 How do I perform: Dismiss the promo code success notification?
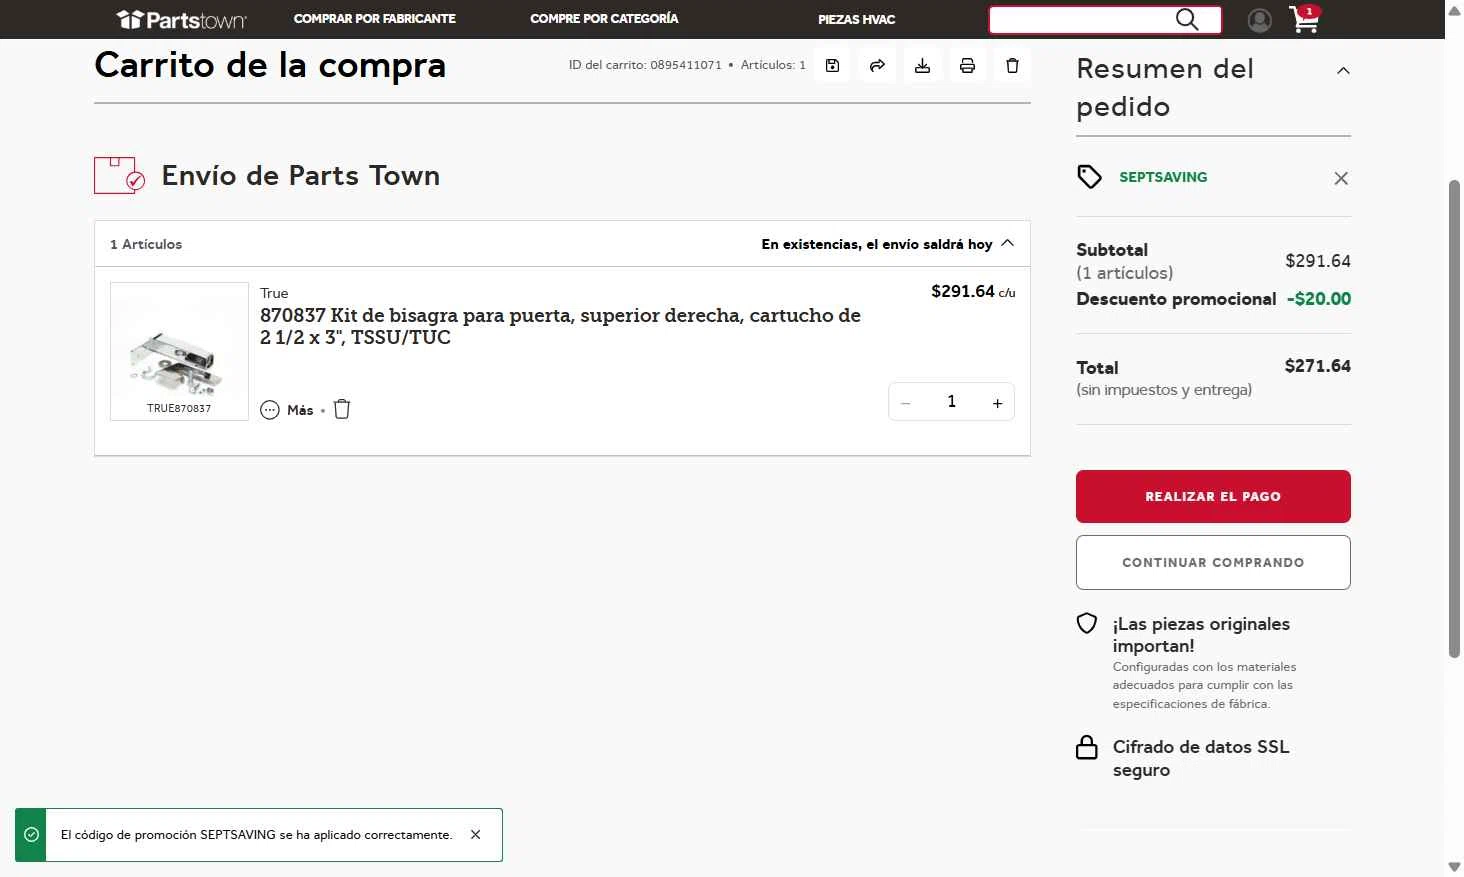tap(476, 834)
